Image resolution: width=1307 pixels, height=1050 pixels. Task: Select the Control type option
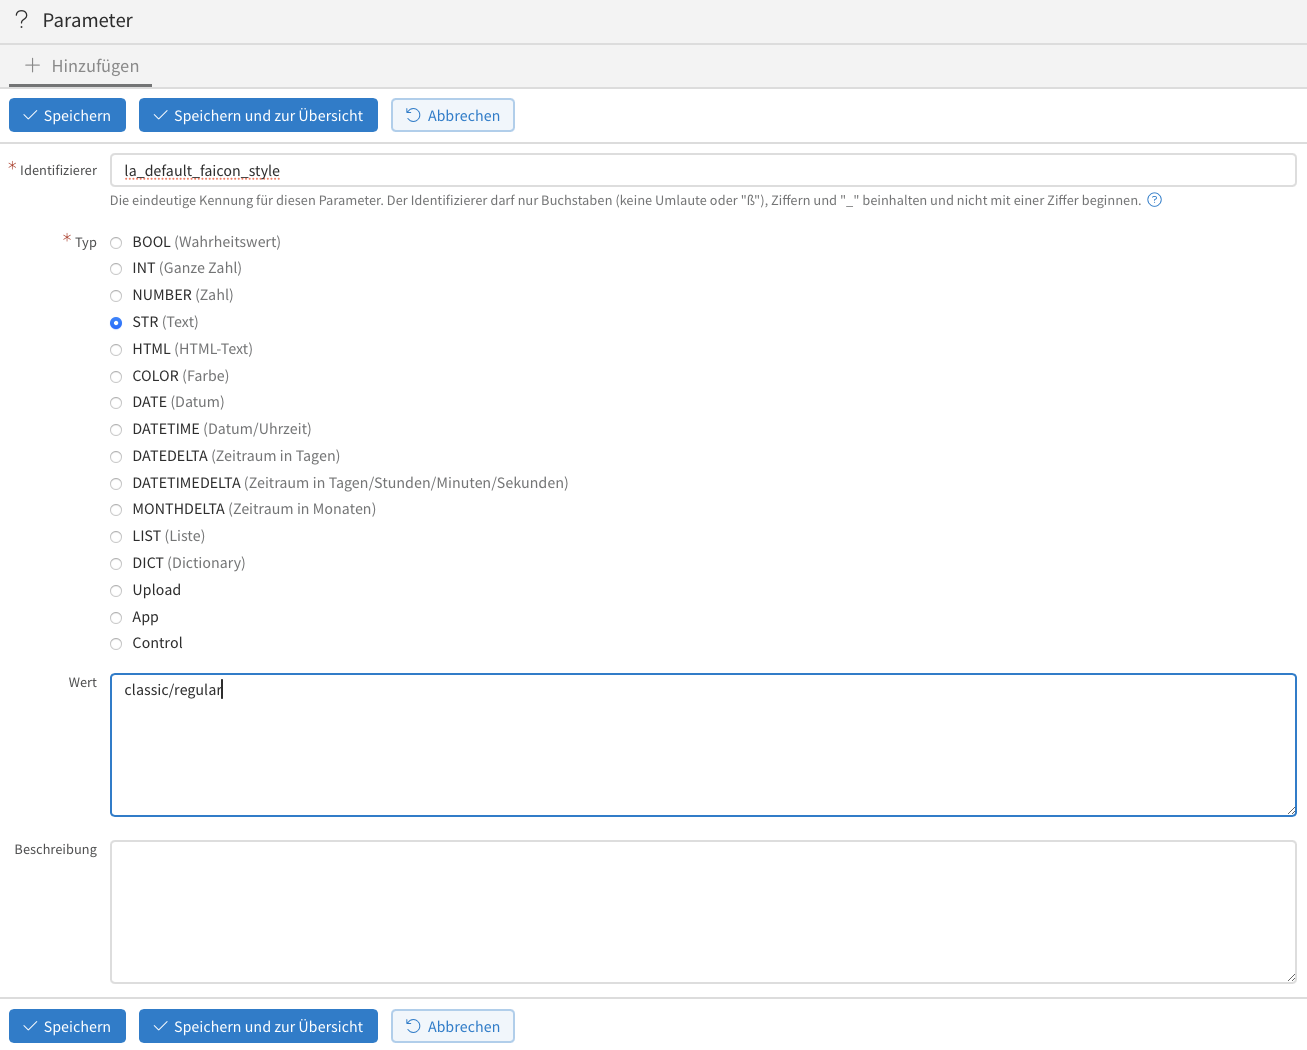click(116, 644)
